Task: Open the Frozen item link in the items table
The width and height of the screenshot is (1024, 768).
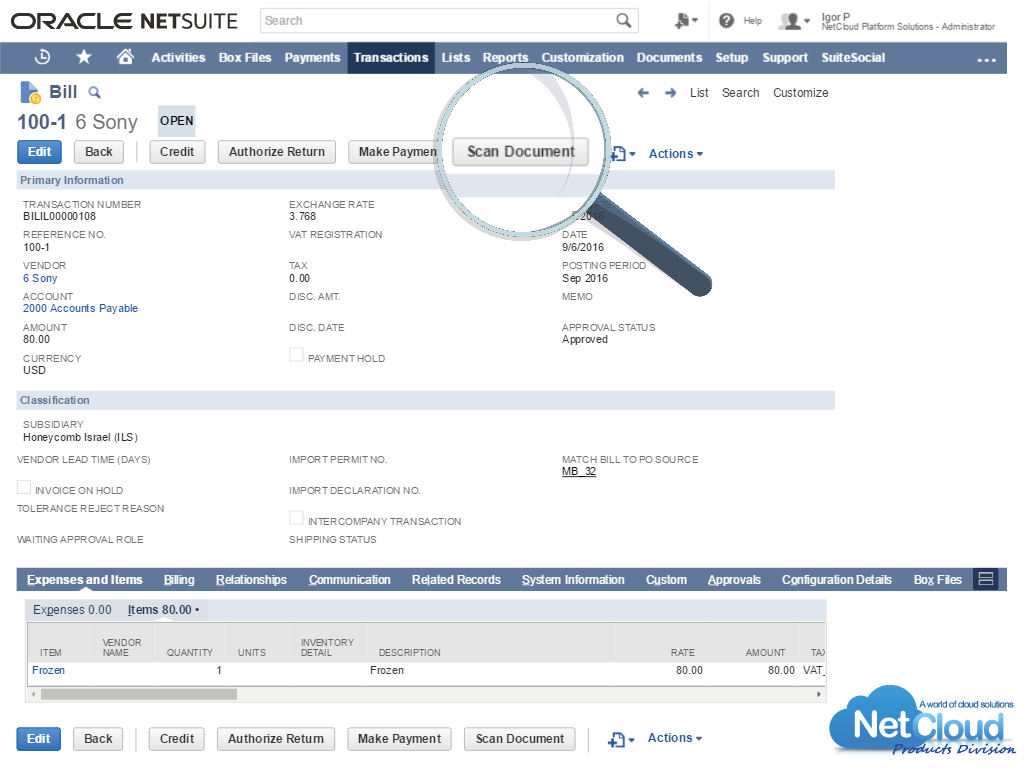Action: click(48, 671)
